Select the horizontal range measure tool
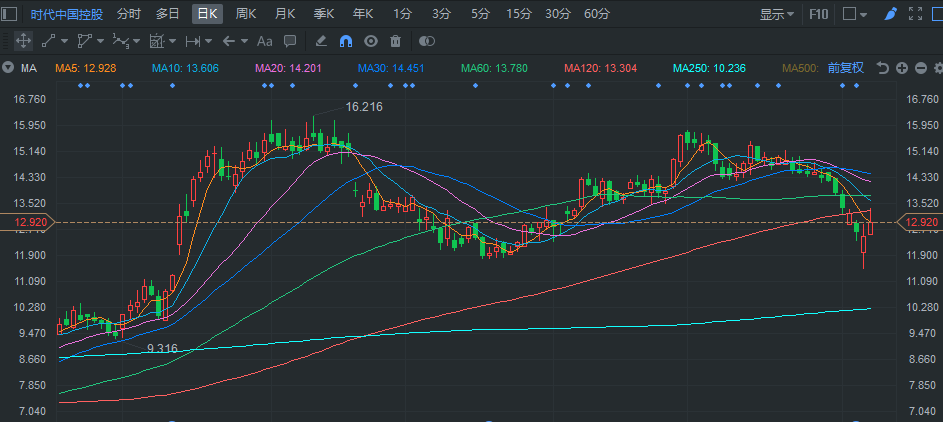The height and width of the screenshot is (422, 943). pyautogui.click(x=192, y=41)
